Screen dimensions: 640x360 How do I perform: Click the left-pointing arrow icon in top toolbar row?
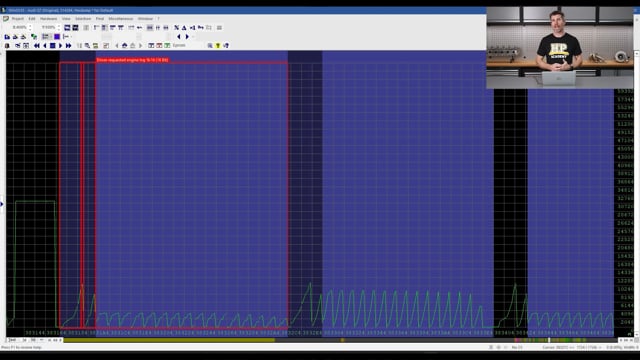(140, 28)
